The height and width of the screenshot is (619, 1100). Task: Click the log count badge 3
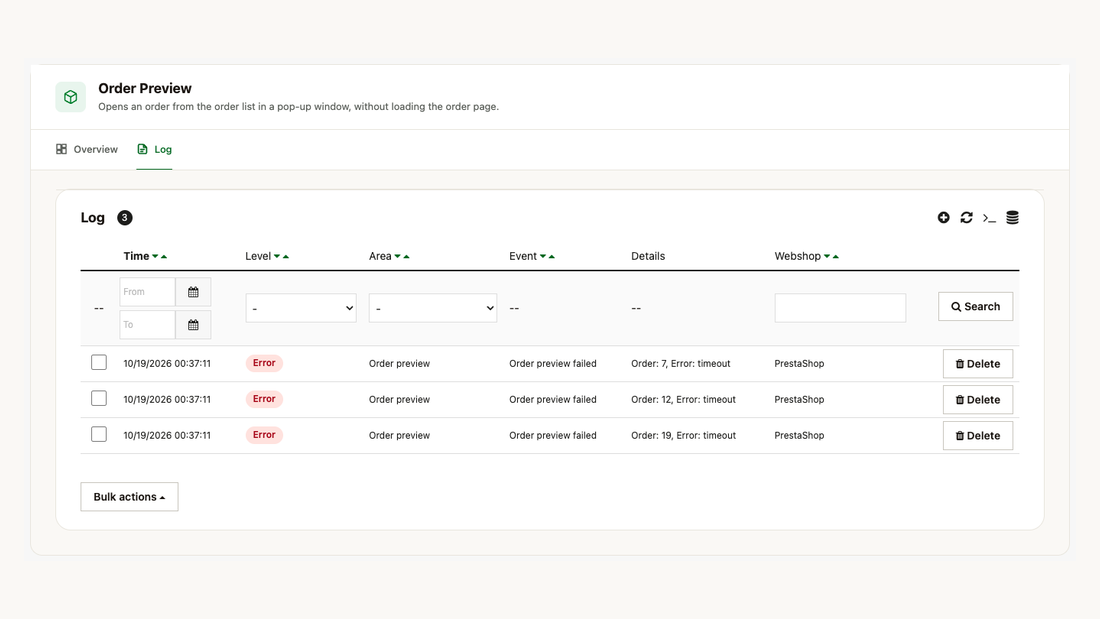pos(125,218)
